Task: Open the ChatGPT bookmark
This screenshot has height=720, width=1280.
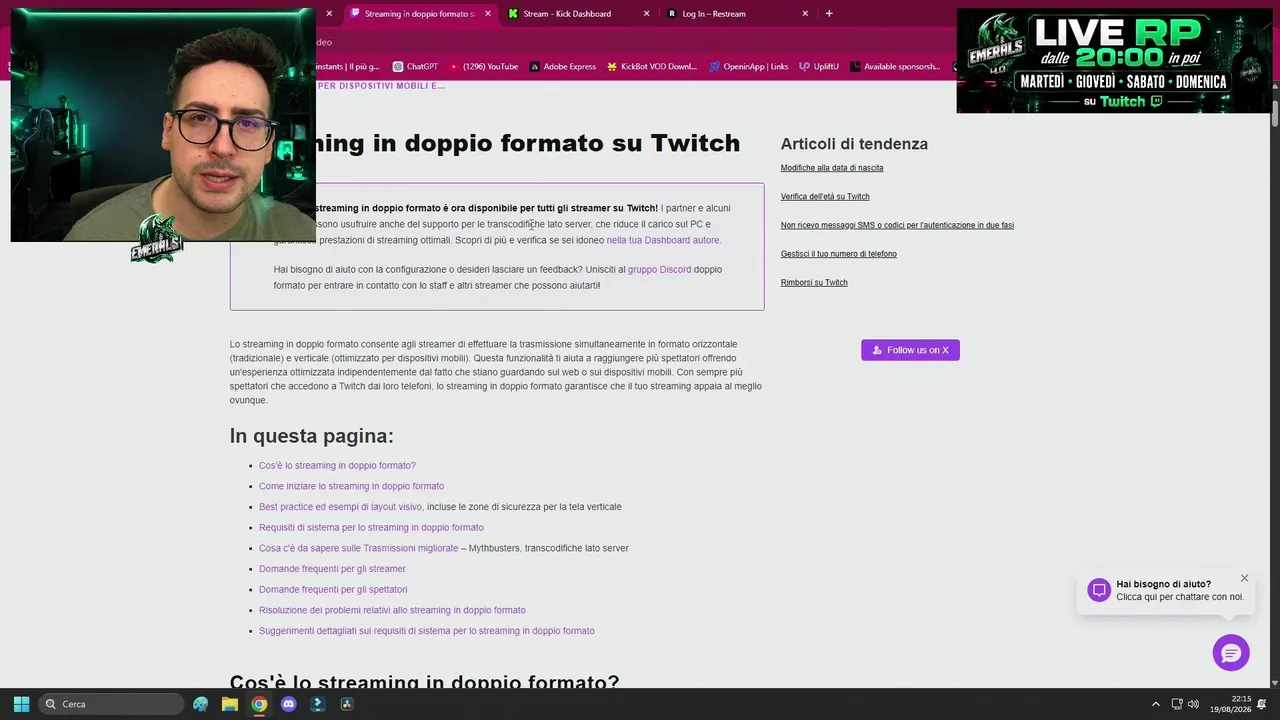Action: (415, 67)
